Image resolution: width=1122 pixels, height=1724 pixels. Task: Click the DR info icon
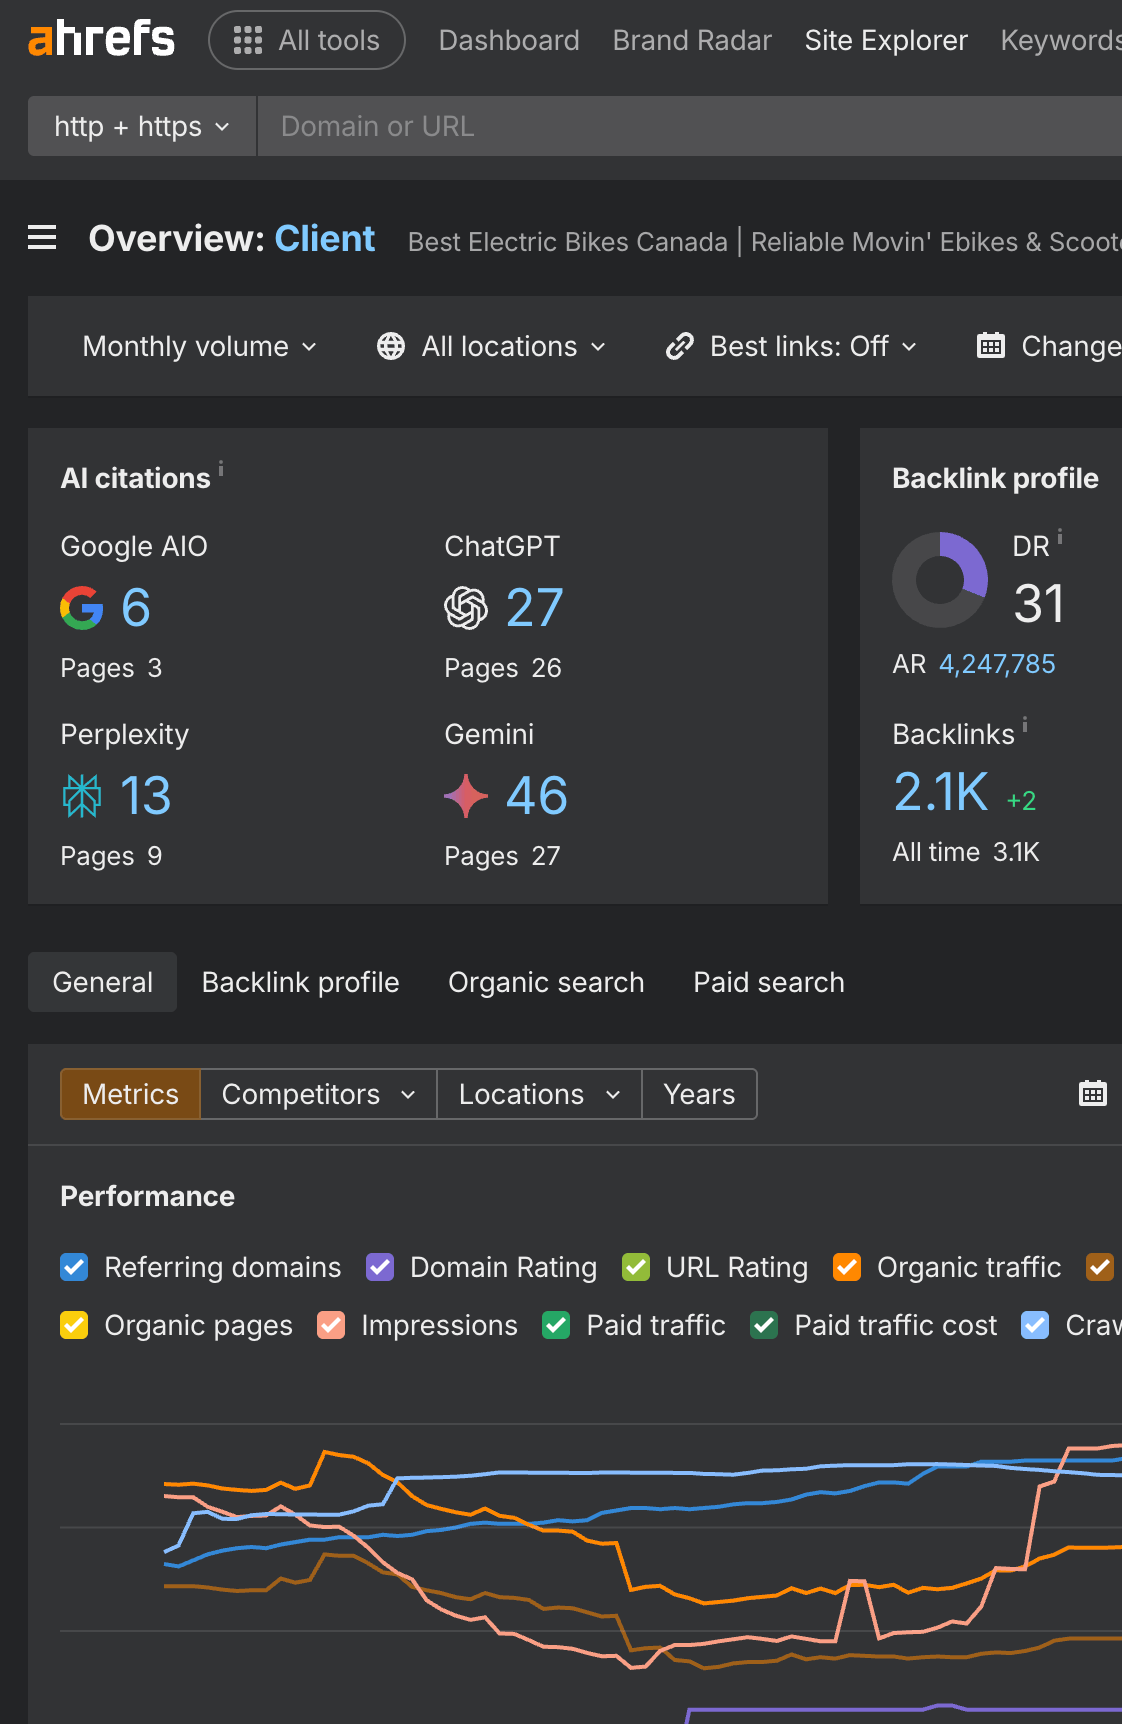point(1060,536)
